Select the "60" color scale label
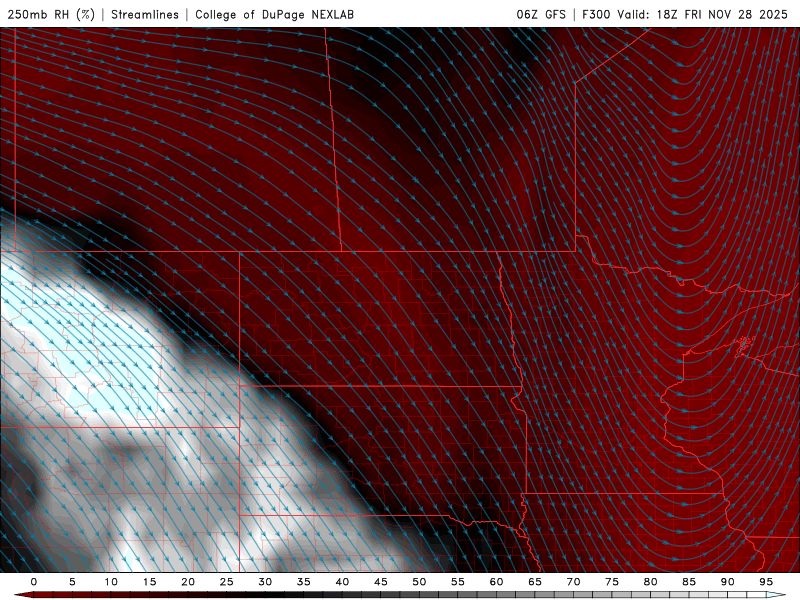This screenshot has height=600, width=800. point(496,582)
